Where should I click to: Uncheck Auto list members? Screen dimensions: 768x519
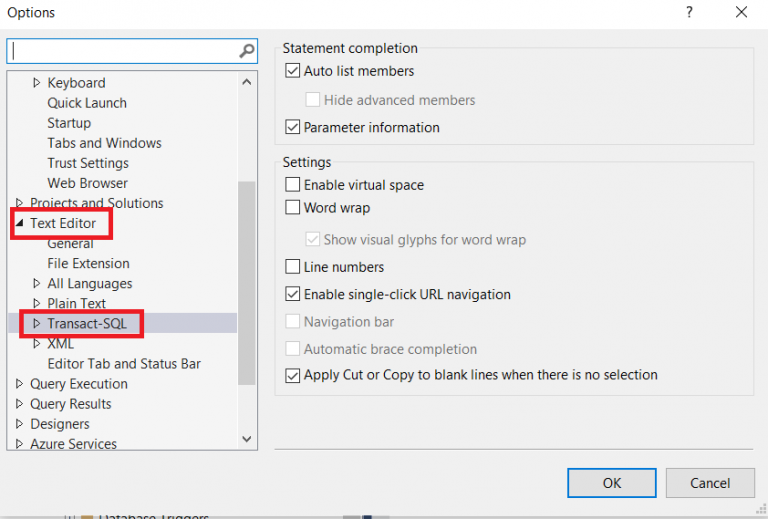[x=292, y=71]
